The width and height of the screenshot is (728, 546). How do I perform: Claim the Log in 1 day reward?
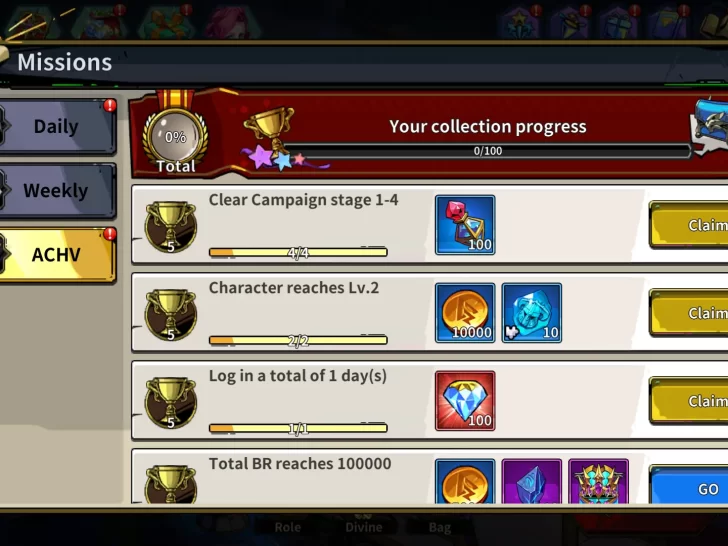(689, 401)
